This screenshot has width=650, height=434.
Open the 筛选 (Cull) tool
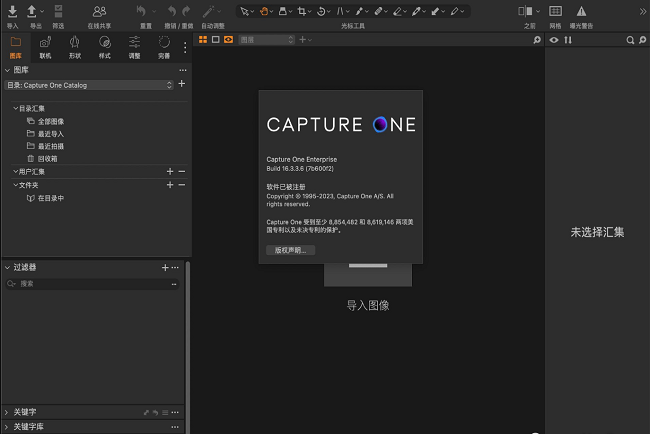[x=58, y=12]
